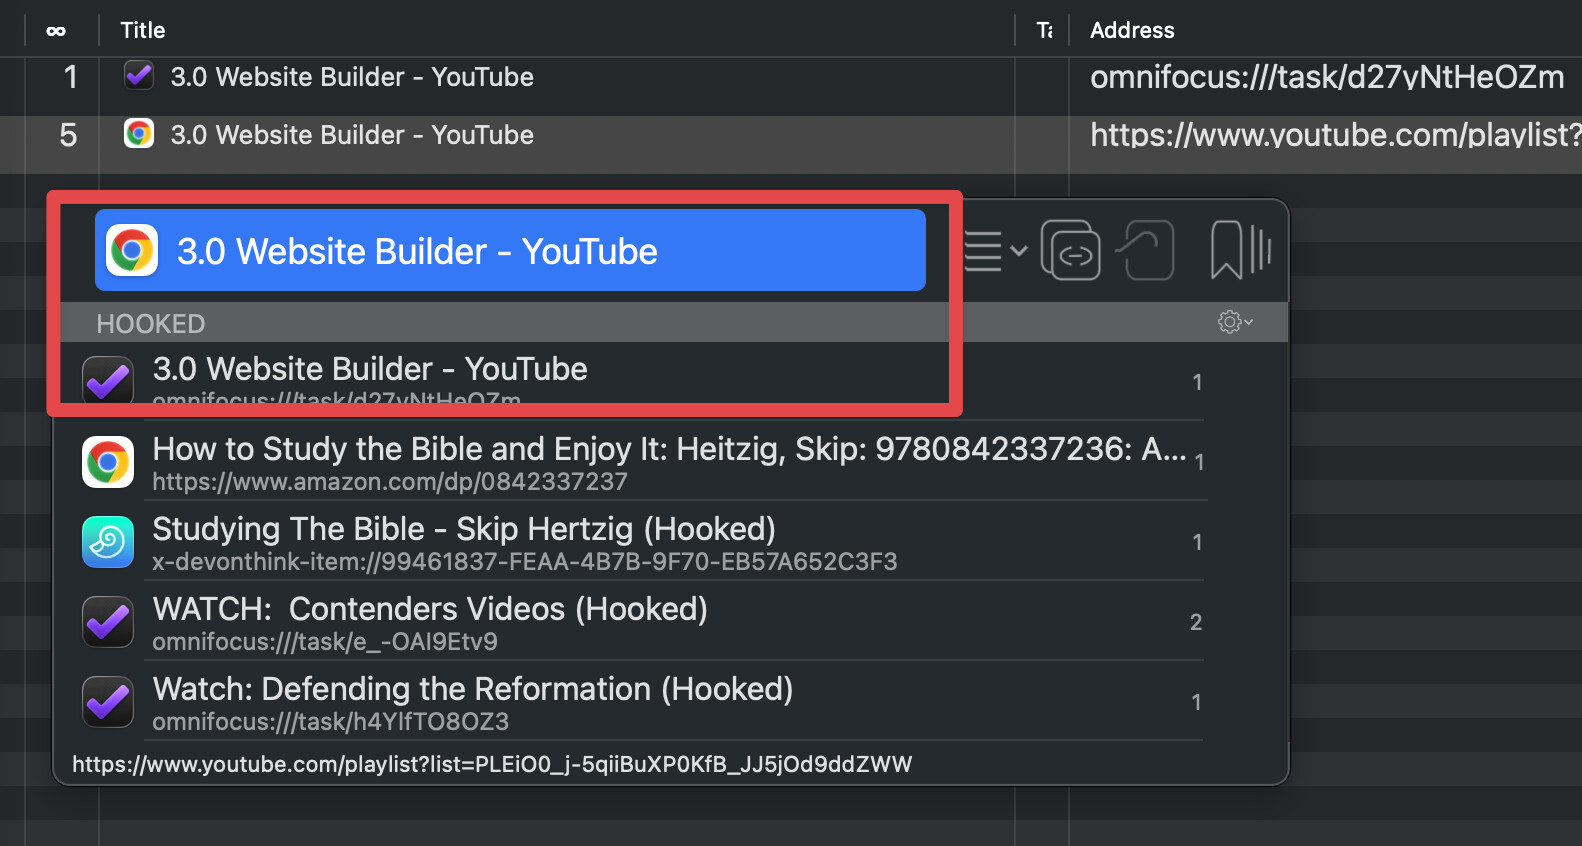1582x846 pixels.
Task: Select the WATCH: Contenders Videos (Hooked) item
Action: coord(430,610)
